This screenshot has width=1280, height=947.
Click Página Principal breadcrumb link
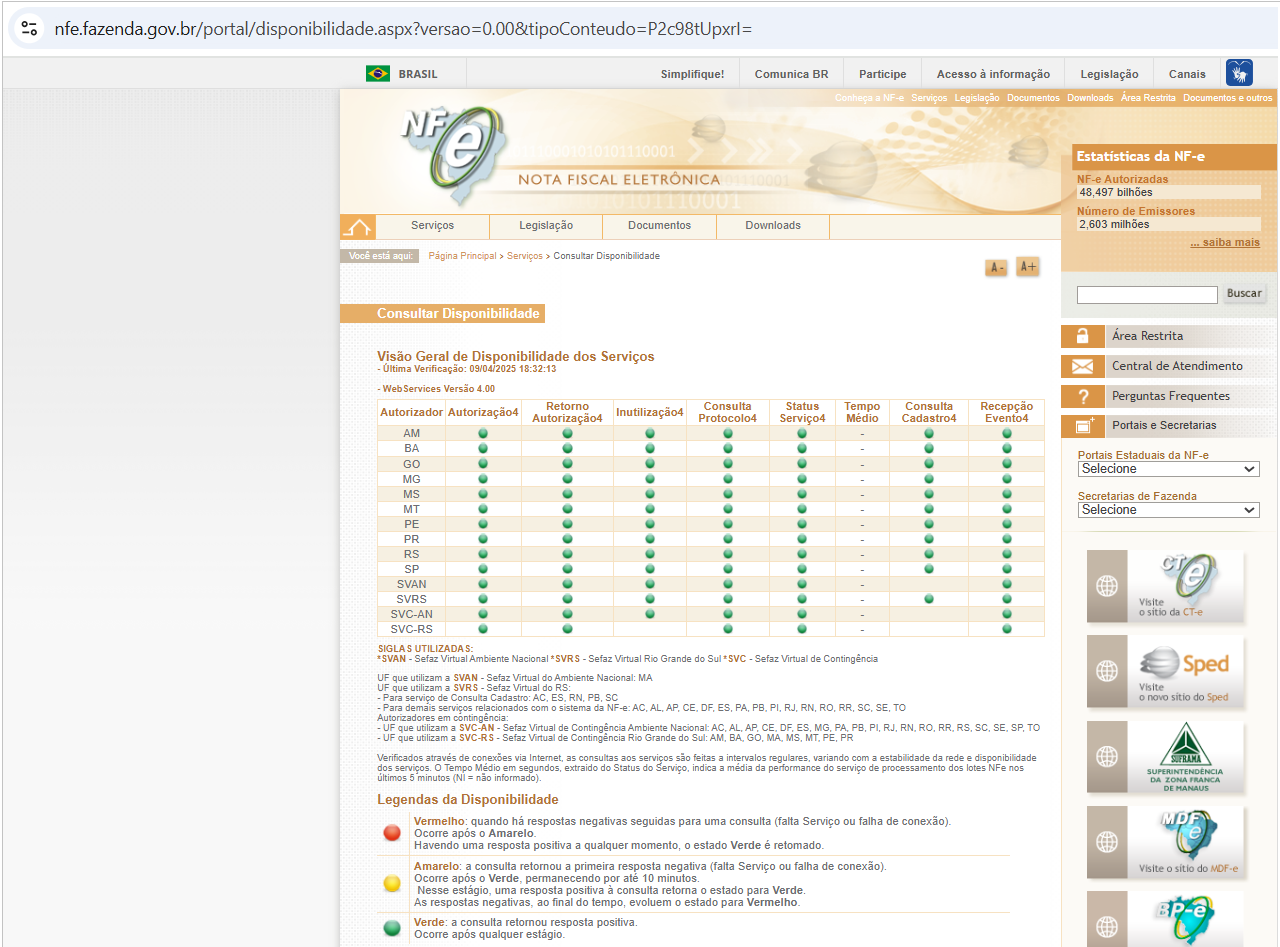click(x=462, y=256)
